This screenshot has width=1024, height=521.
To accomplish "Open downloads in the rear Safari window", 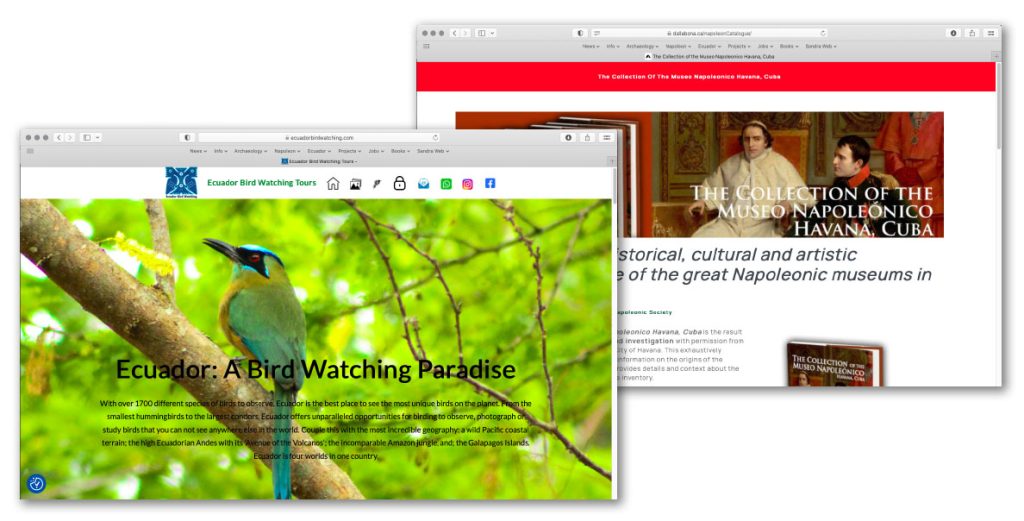I will 953,33.
